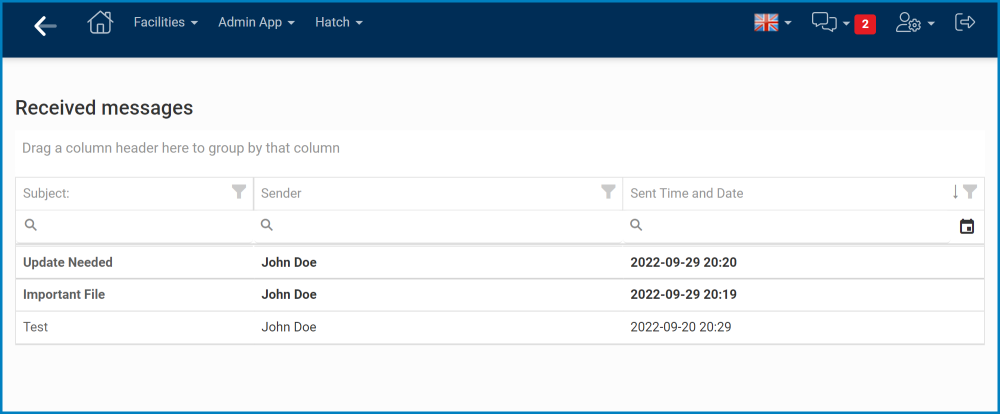Open the Sender column filter icon
The image size is (1000, 414).
pyautogui.click(x=608, y=192)
